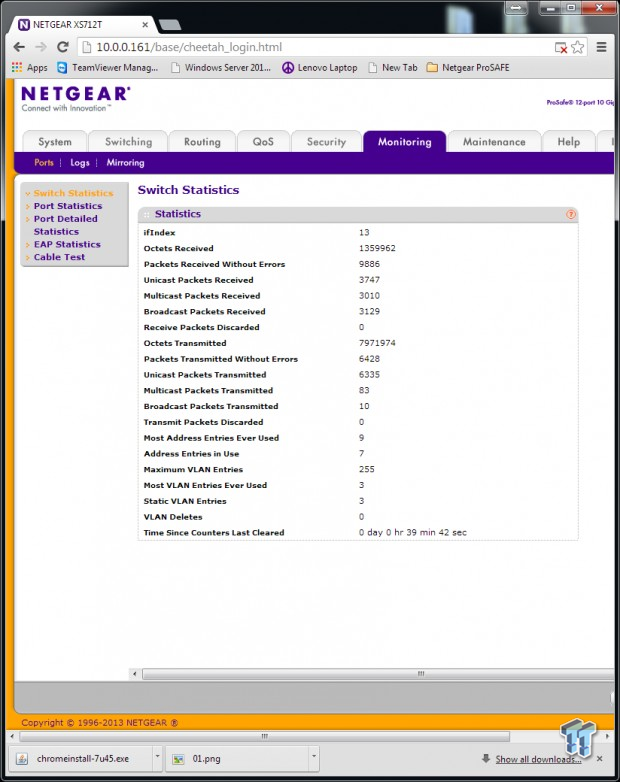Expand chromeinstall-7u45.exe download options arrow
This screenshot has width=620, height=782.
tap(157, 757)
